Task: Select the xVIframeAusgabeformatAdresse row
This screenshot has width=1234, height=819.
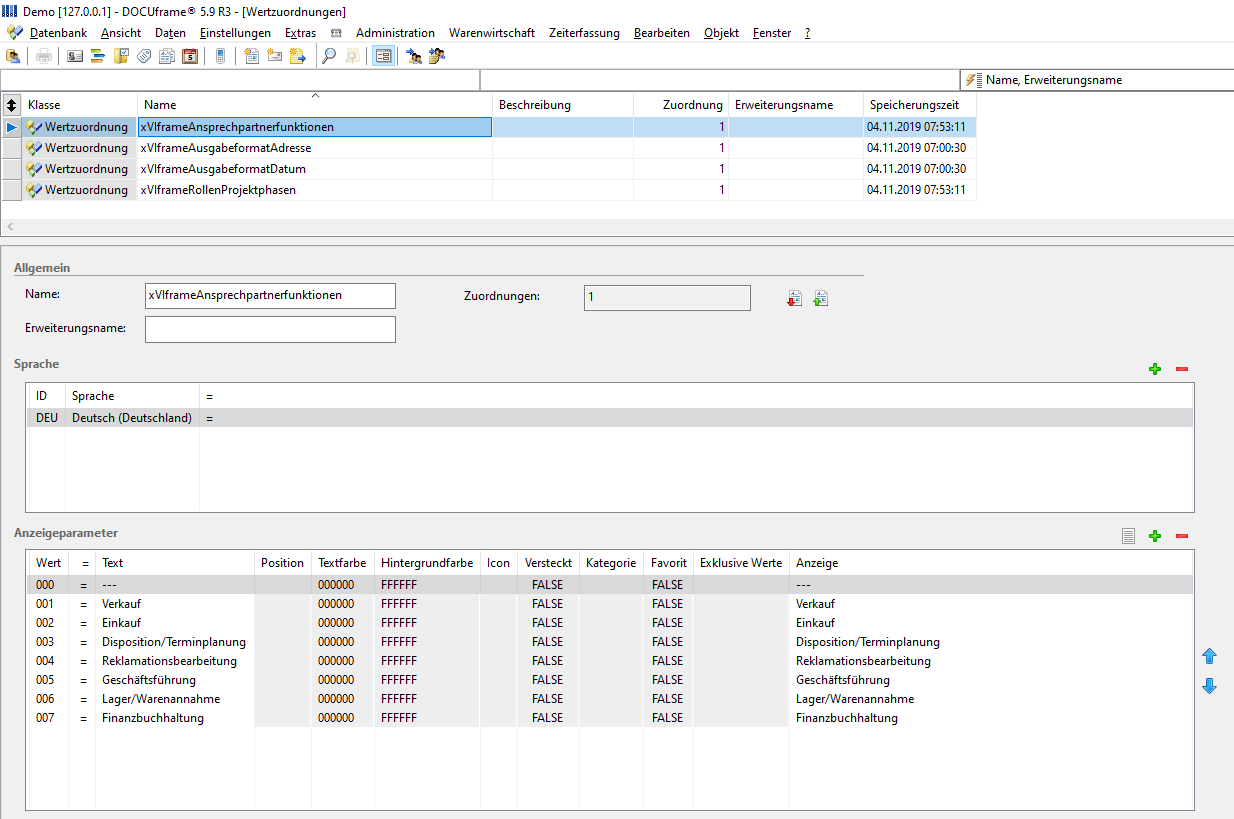Action: pyautogui.click(x=489, y=148)
